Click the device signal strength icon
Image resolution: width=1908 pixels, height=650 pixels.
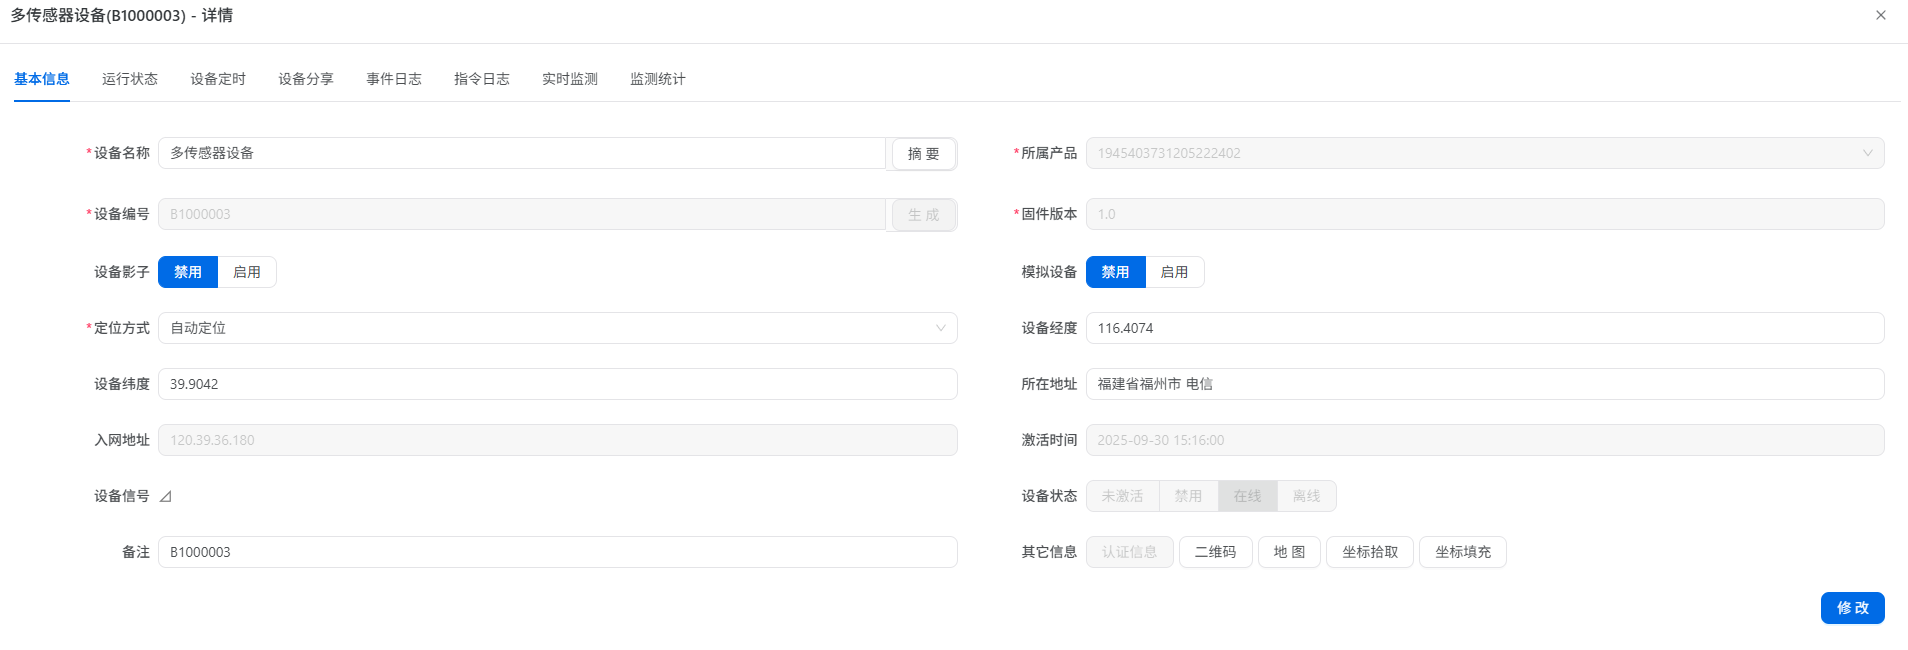[166, 497]
